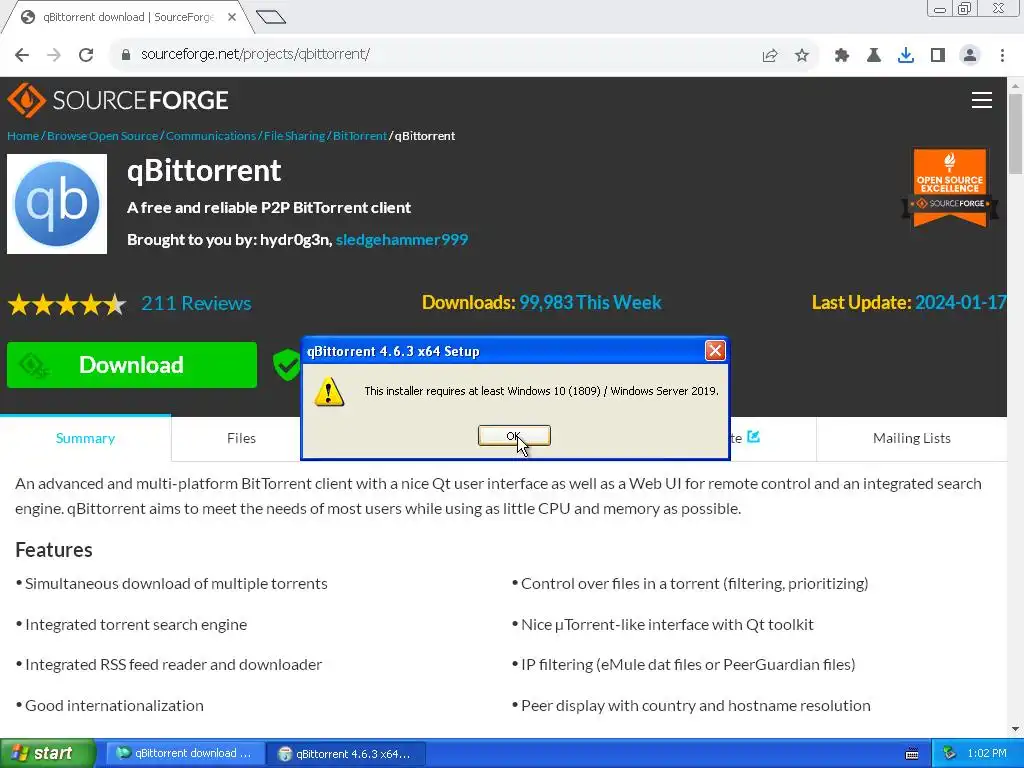Open the 211 Reviews link
Screen dimensions: 1024x768
196,303
